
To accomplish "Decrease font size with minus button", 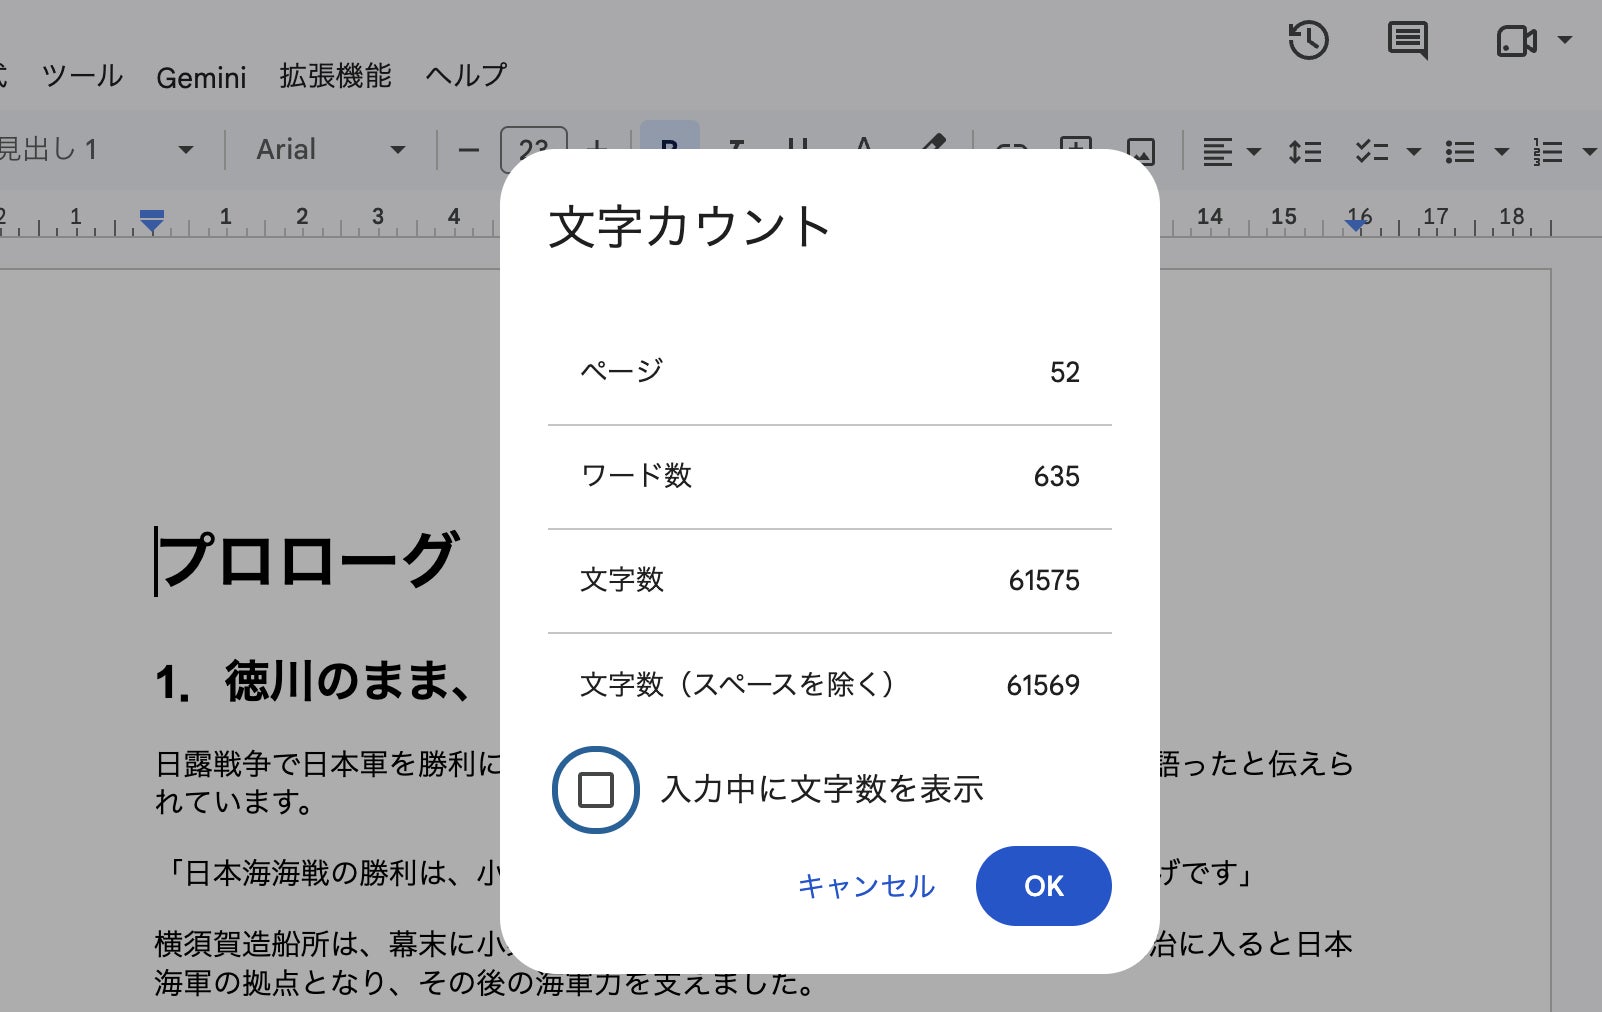I will 468,151.
